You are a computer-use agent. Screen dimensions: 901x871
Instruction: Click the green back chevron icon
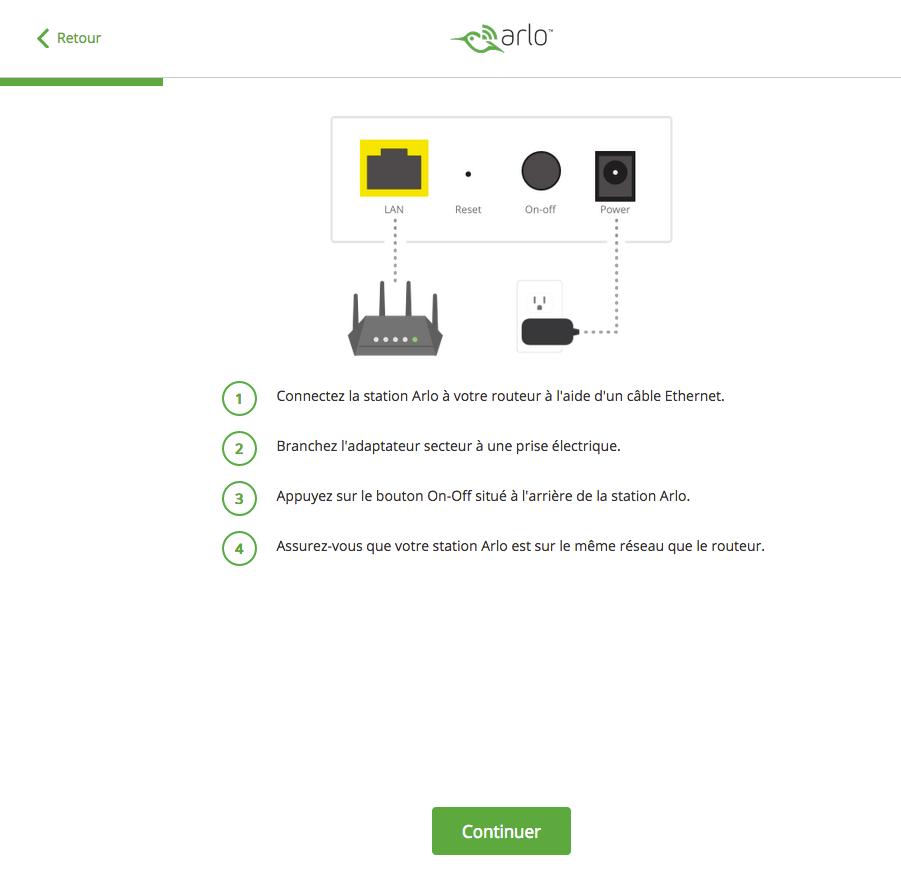click(43, 38)
